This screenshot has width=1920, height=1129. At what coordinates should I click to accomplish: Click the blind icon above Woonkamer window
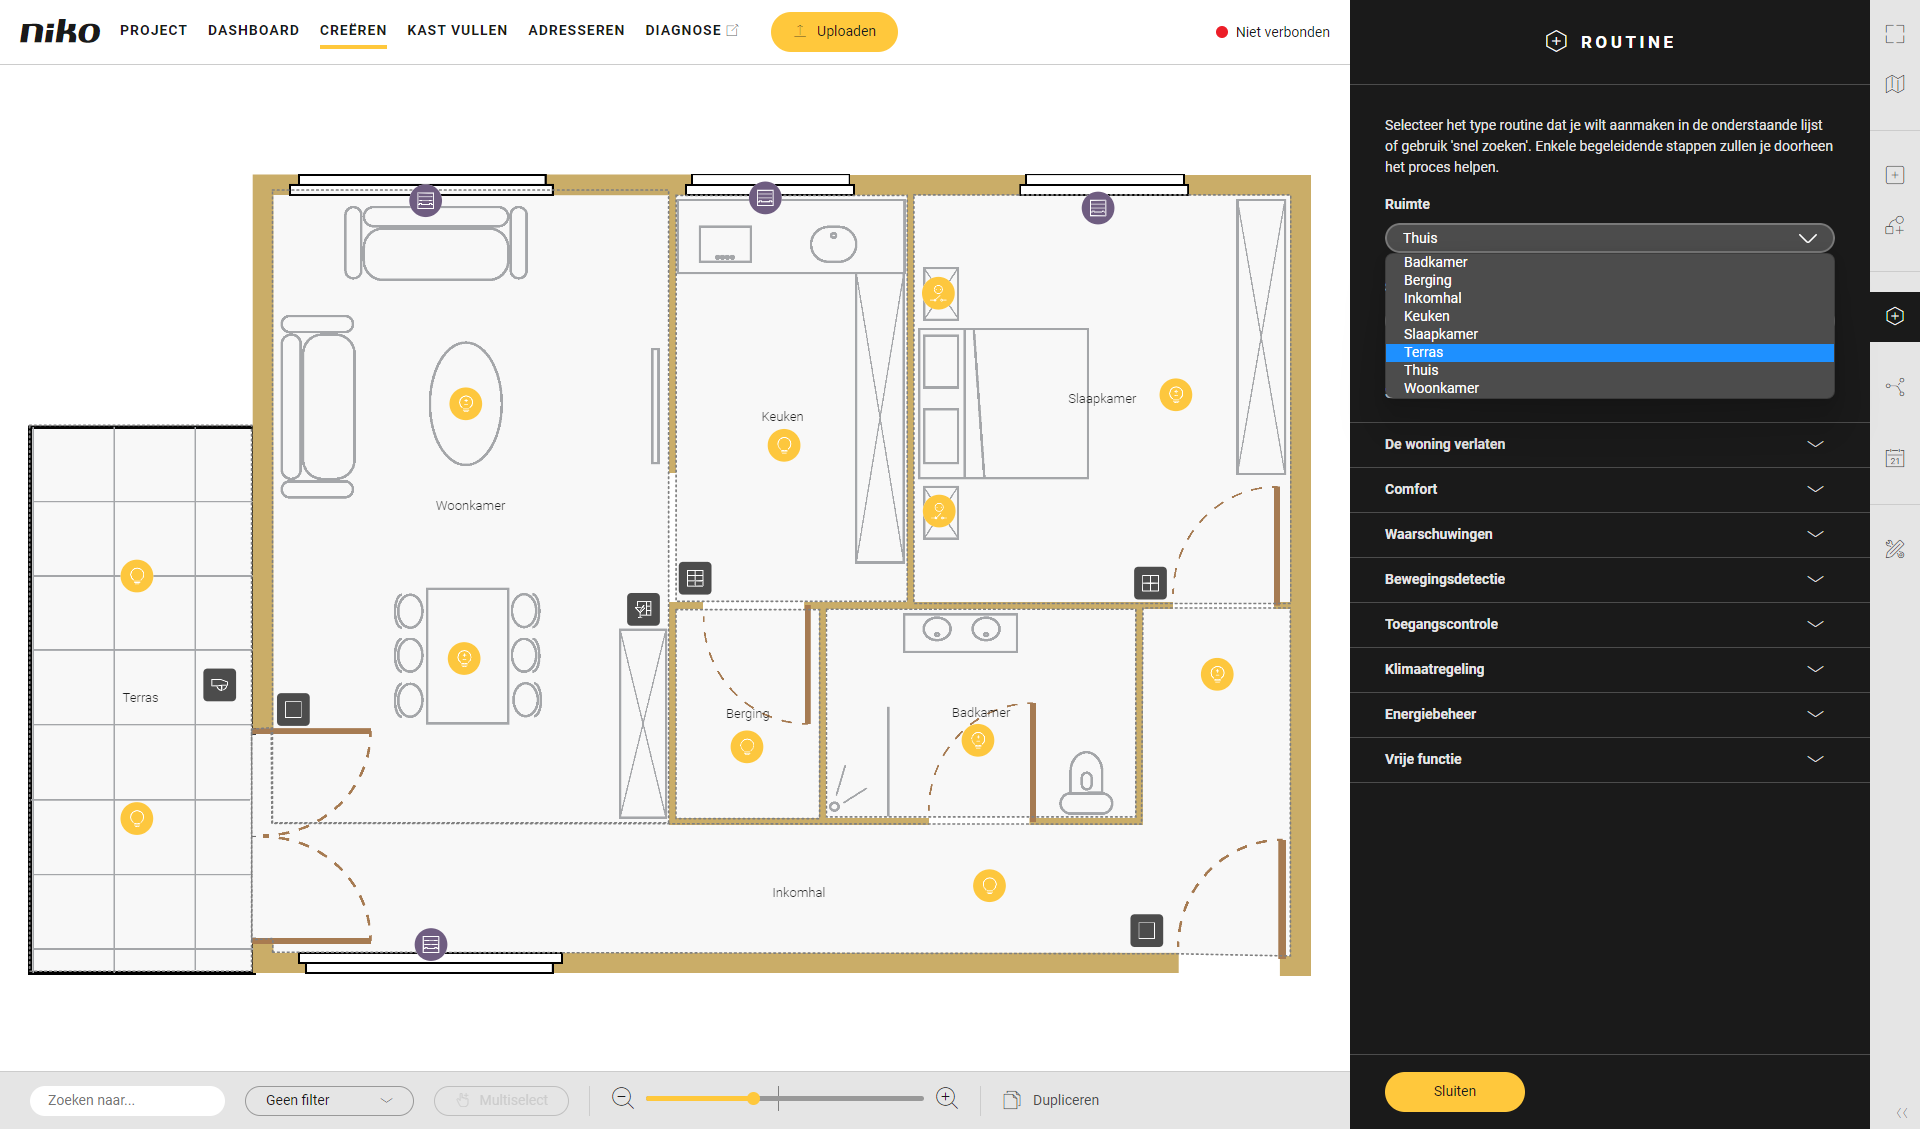pyautogui.click(x=425, y=201)
